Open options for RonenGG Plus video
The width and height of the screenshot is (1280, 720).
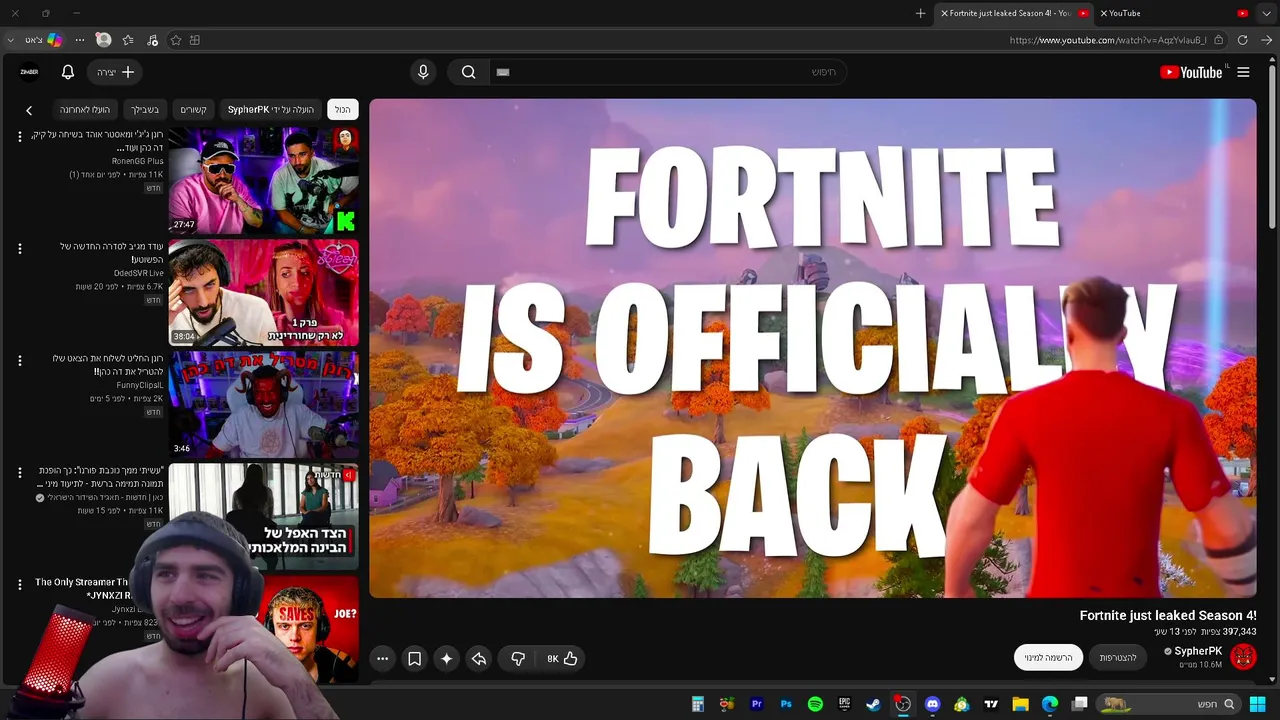19,136
